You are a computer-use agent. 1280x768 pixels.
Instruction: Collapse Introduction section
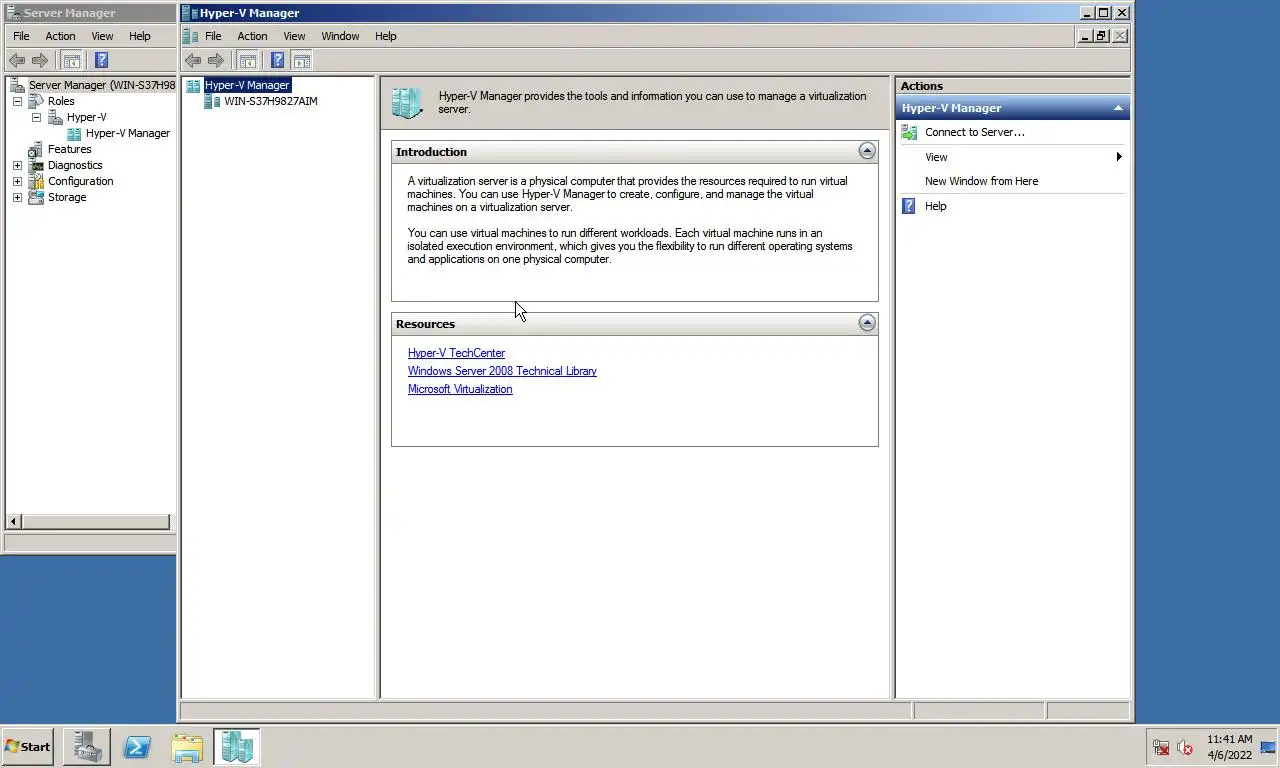tap(867, 151)
